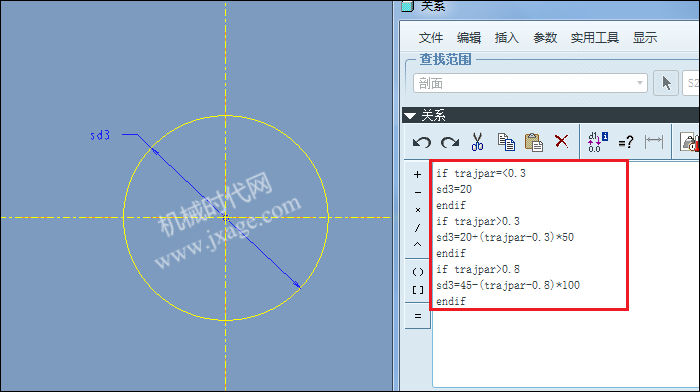700x392 pixels.
Task: Click the Paste clipboard icon
Action: point(533,142)
